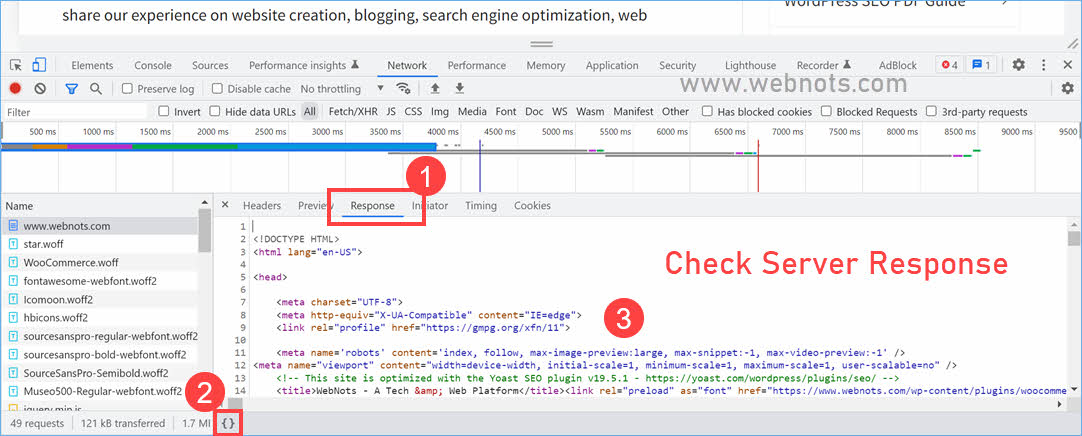Select www.webnots.com request in list
Viewport: 1082px width, 436px height.
pyautogui.click(x=67, y=226)
